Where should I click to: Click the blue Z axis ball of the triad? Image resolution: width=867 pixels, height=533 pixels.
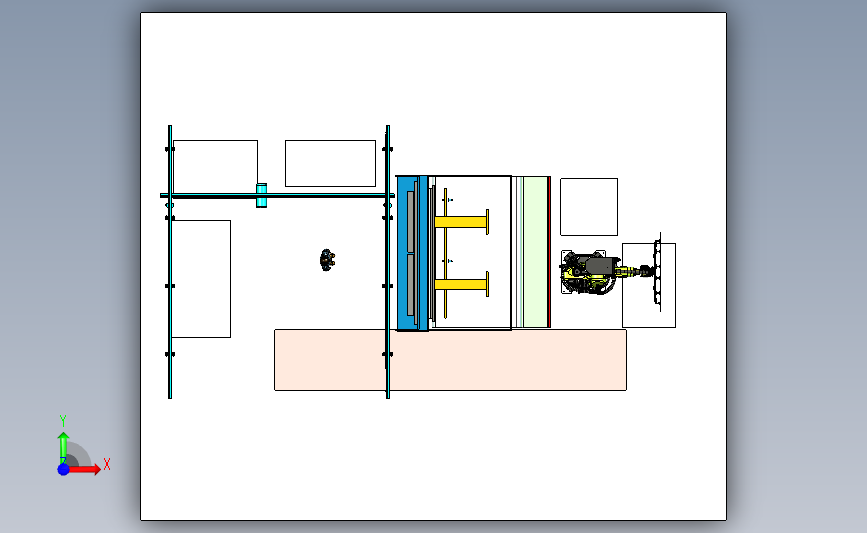(63, 469)
